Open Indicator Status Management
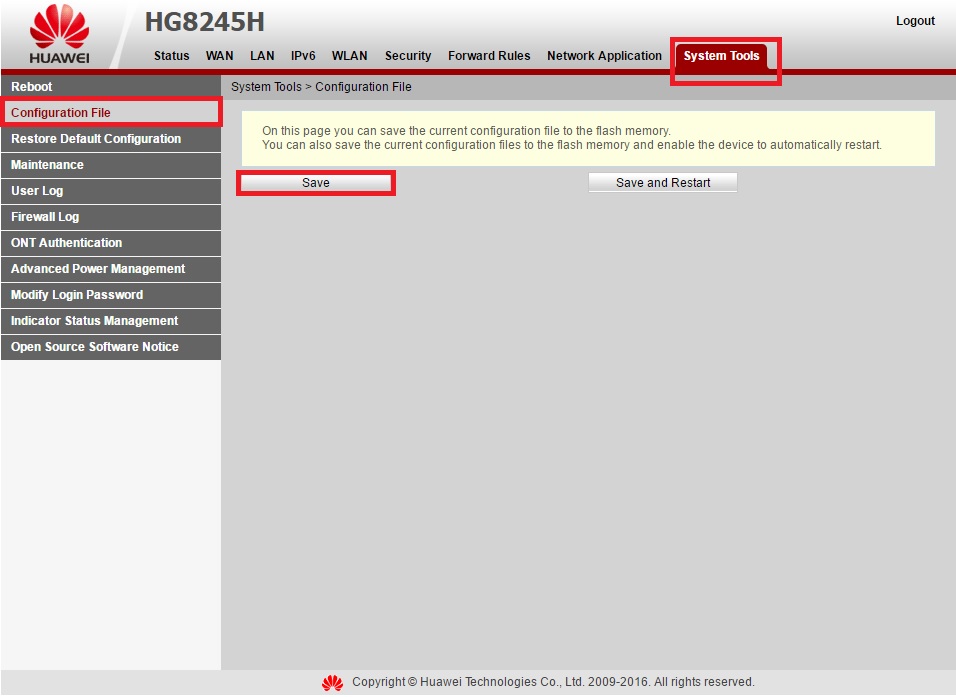Screen dimensions: 956x697 click(111, 321)
